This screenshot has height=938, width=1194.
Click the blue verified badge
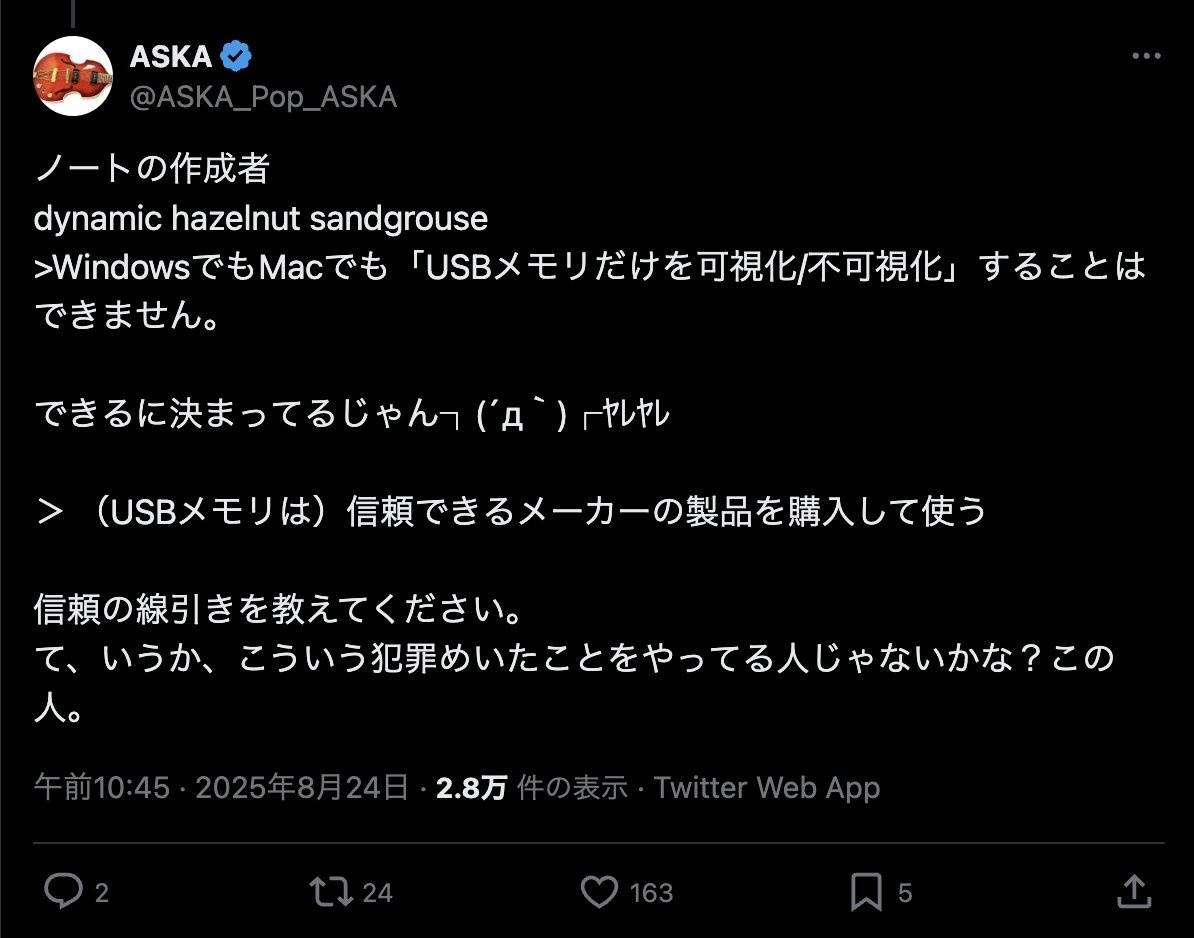(x=234, y=57)
